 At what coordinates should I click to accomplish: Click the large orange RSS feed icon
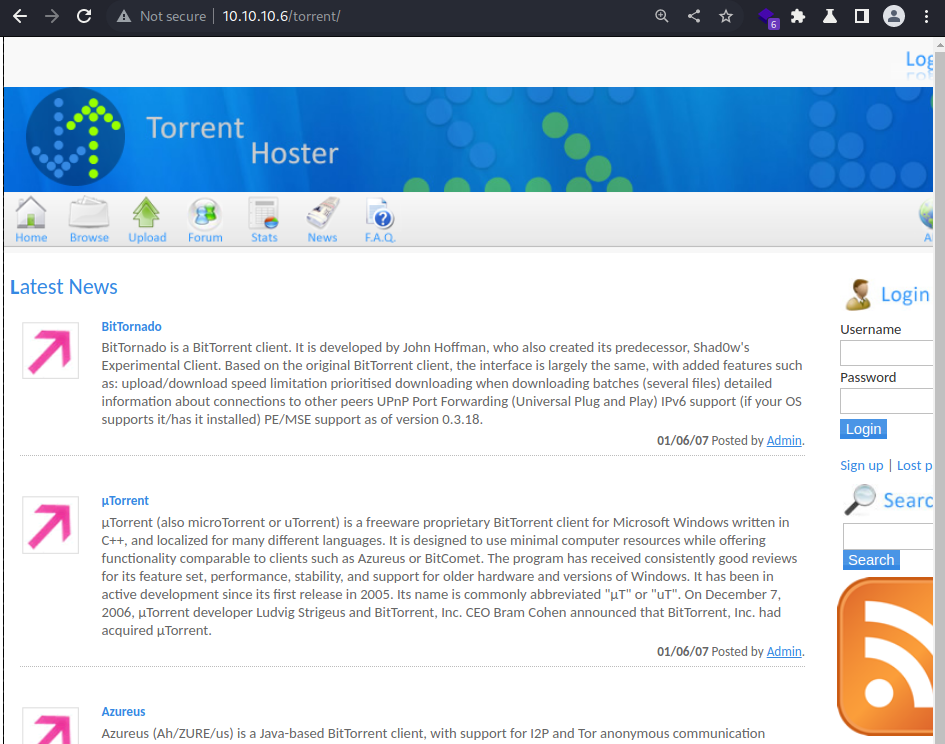(885, 656)
